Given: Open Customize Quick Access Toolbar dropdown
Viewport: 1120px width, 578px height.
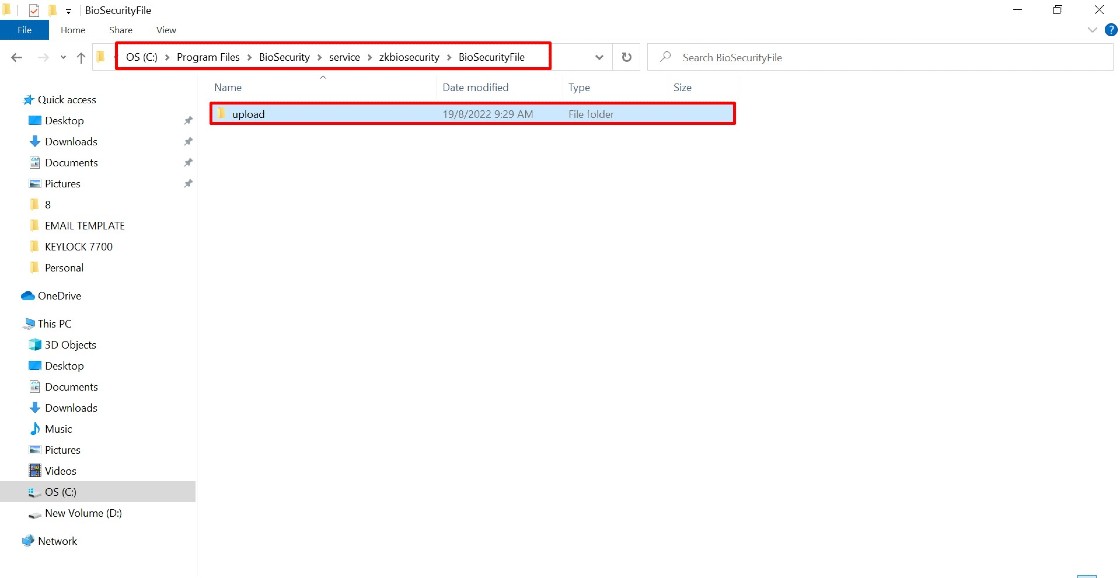Looking at the screenshot, I should pyautogui.click(x=69, y=11).
